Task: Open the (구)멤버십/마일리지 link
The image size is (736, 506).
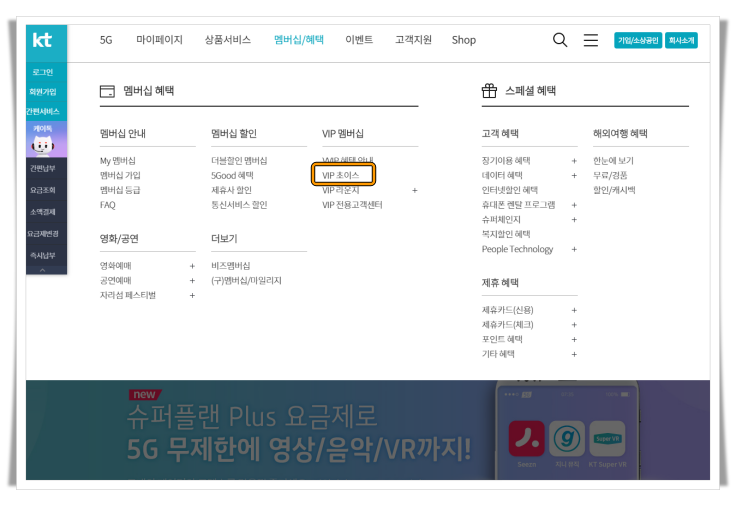Action: tap(246, 281)
